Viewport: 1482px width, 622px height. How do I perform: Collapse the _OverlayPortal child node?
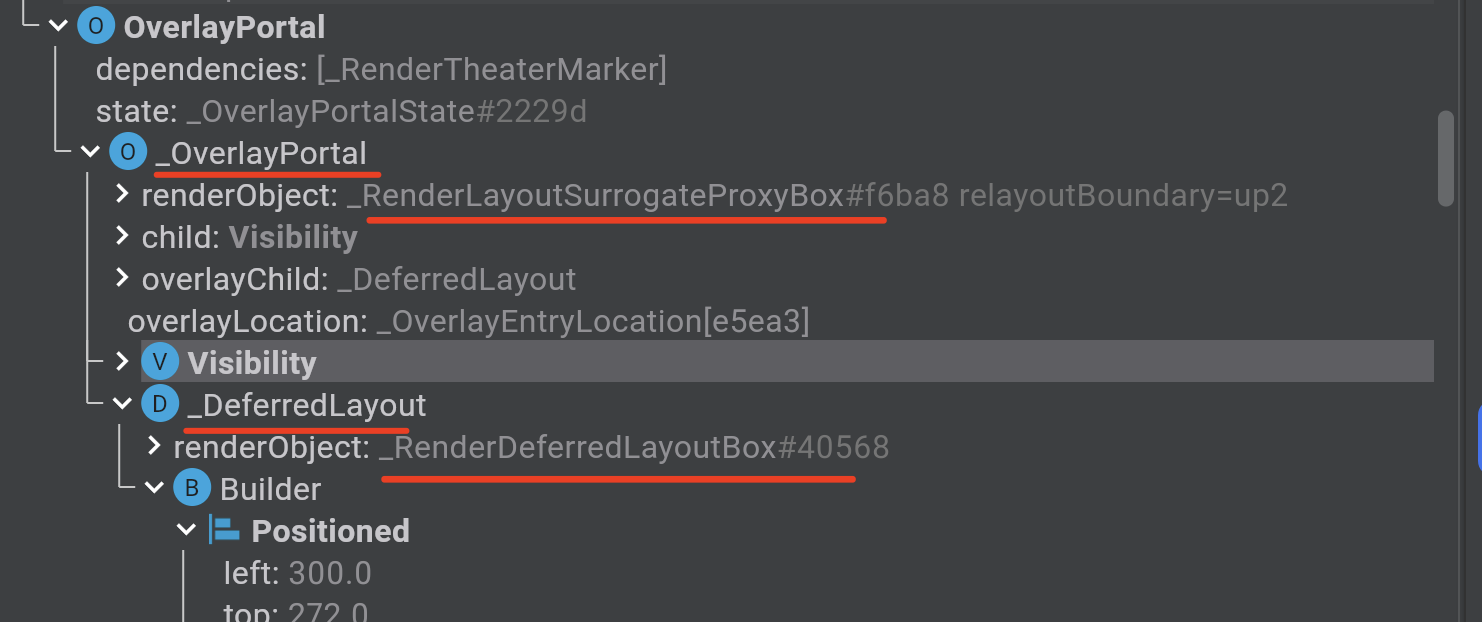point(90,153)
